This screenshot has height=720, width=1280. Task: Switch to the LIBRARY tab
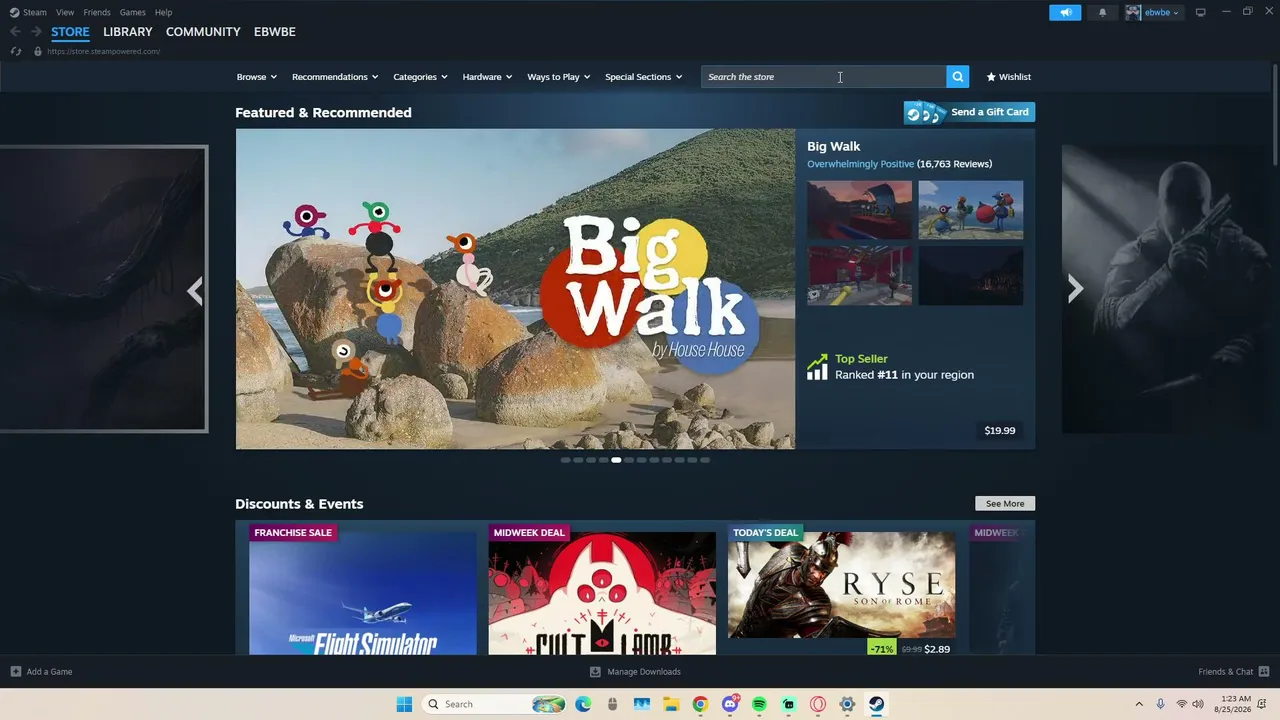pyautogui.click(x=128, y=32)
